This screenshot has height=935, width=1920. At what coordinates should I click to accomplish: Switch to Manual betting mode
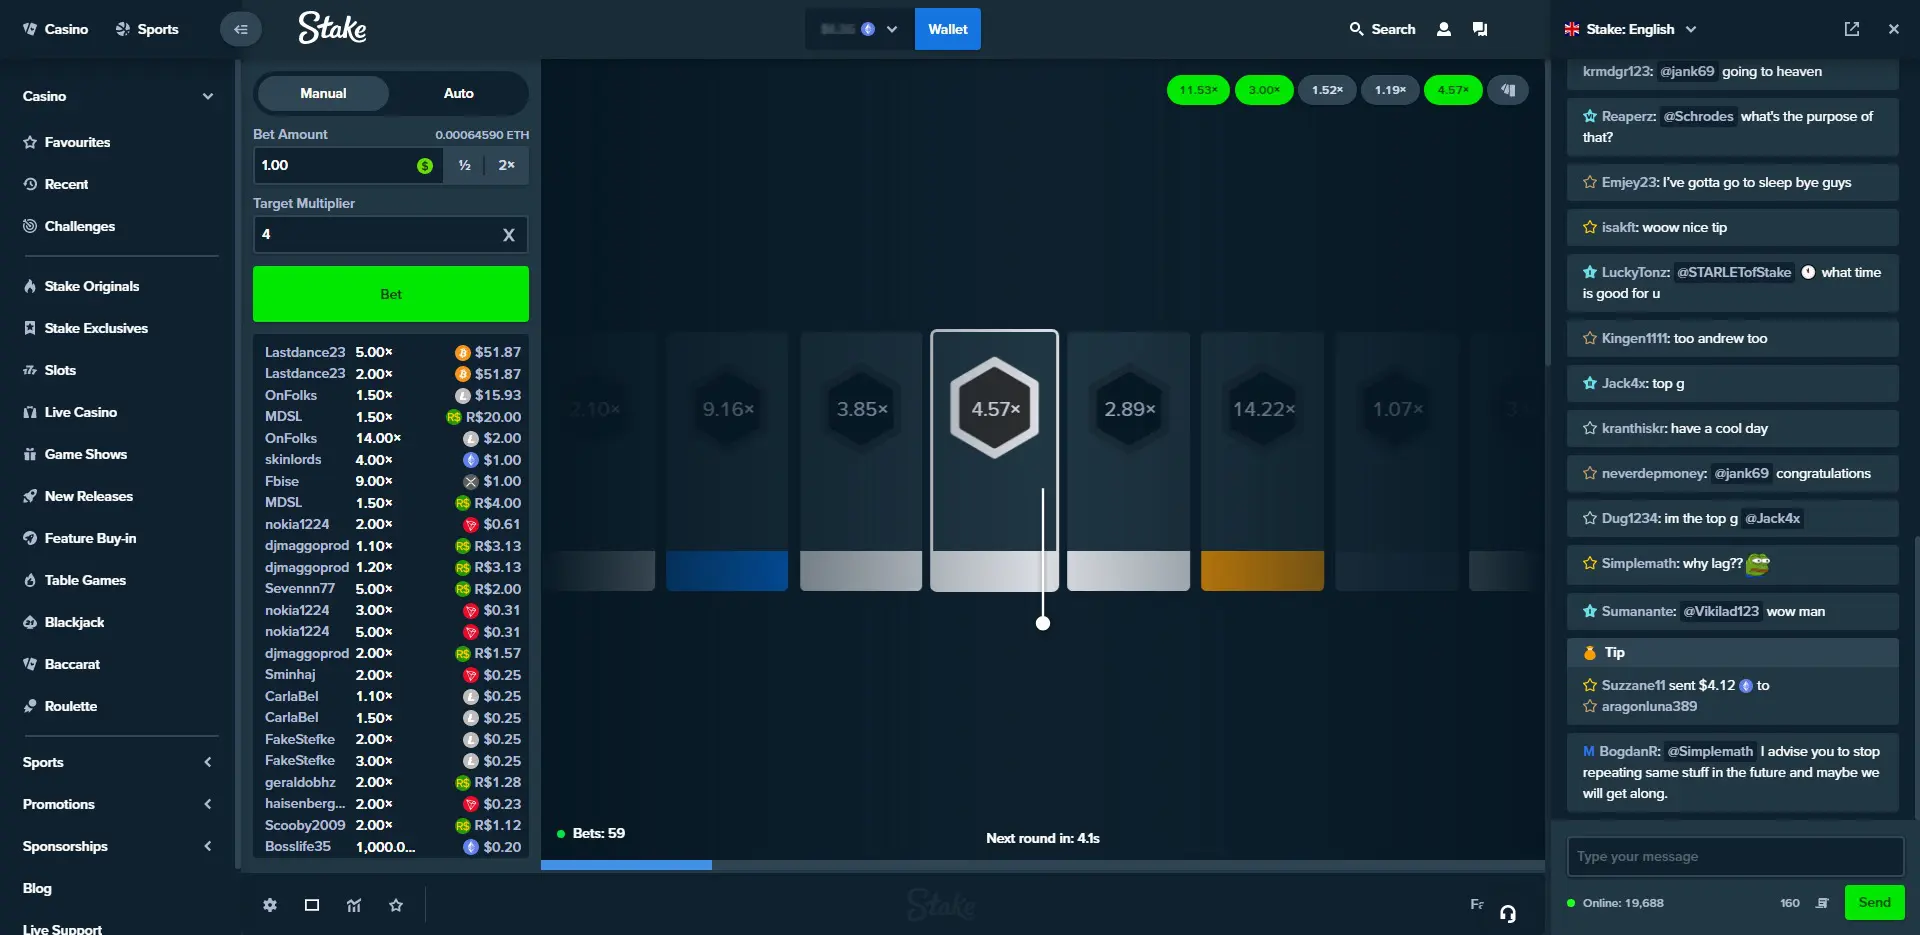pyautogui.click(x=323, y=93)
